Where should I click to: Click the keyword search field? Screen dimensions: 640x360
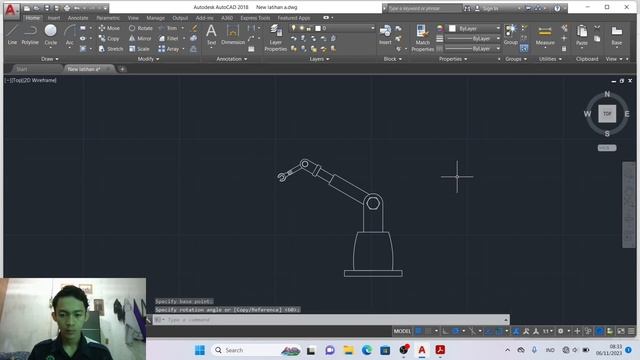click(x=424, y=8)
